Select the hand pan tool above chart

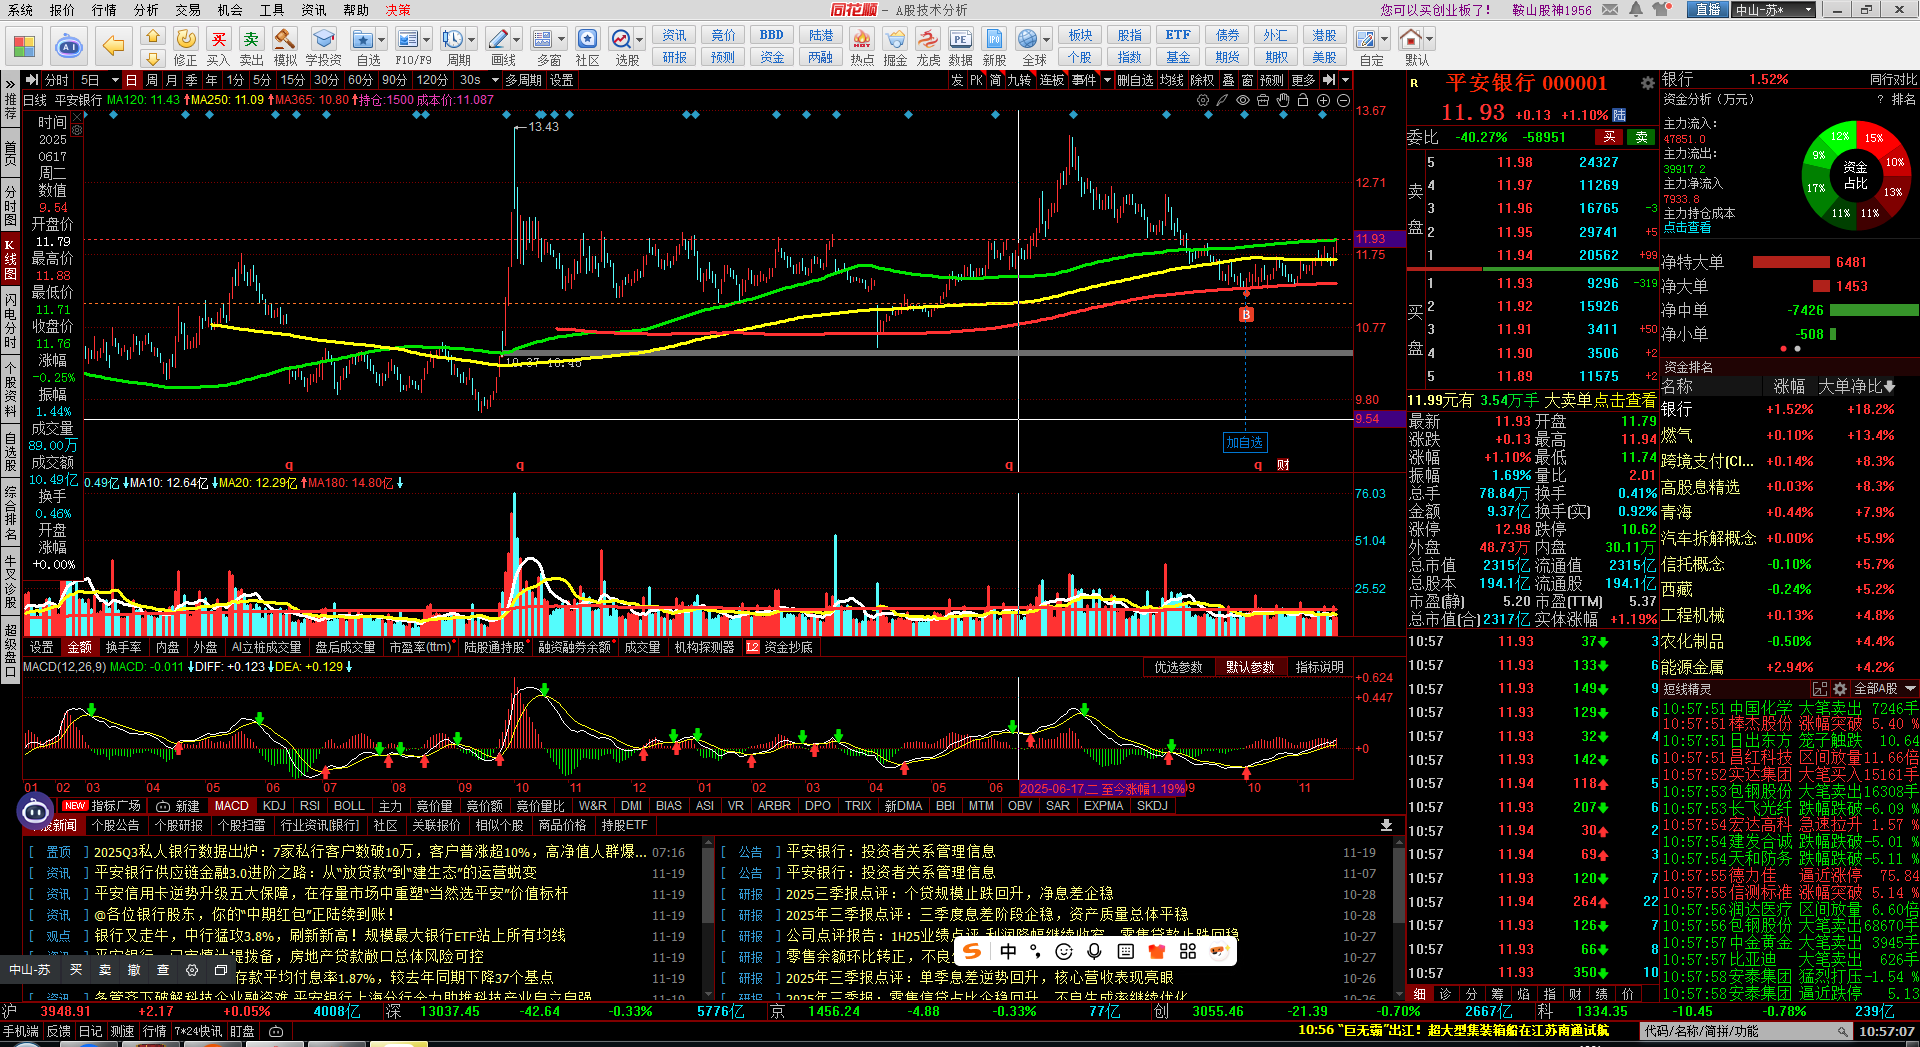1283,101
